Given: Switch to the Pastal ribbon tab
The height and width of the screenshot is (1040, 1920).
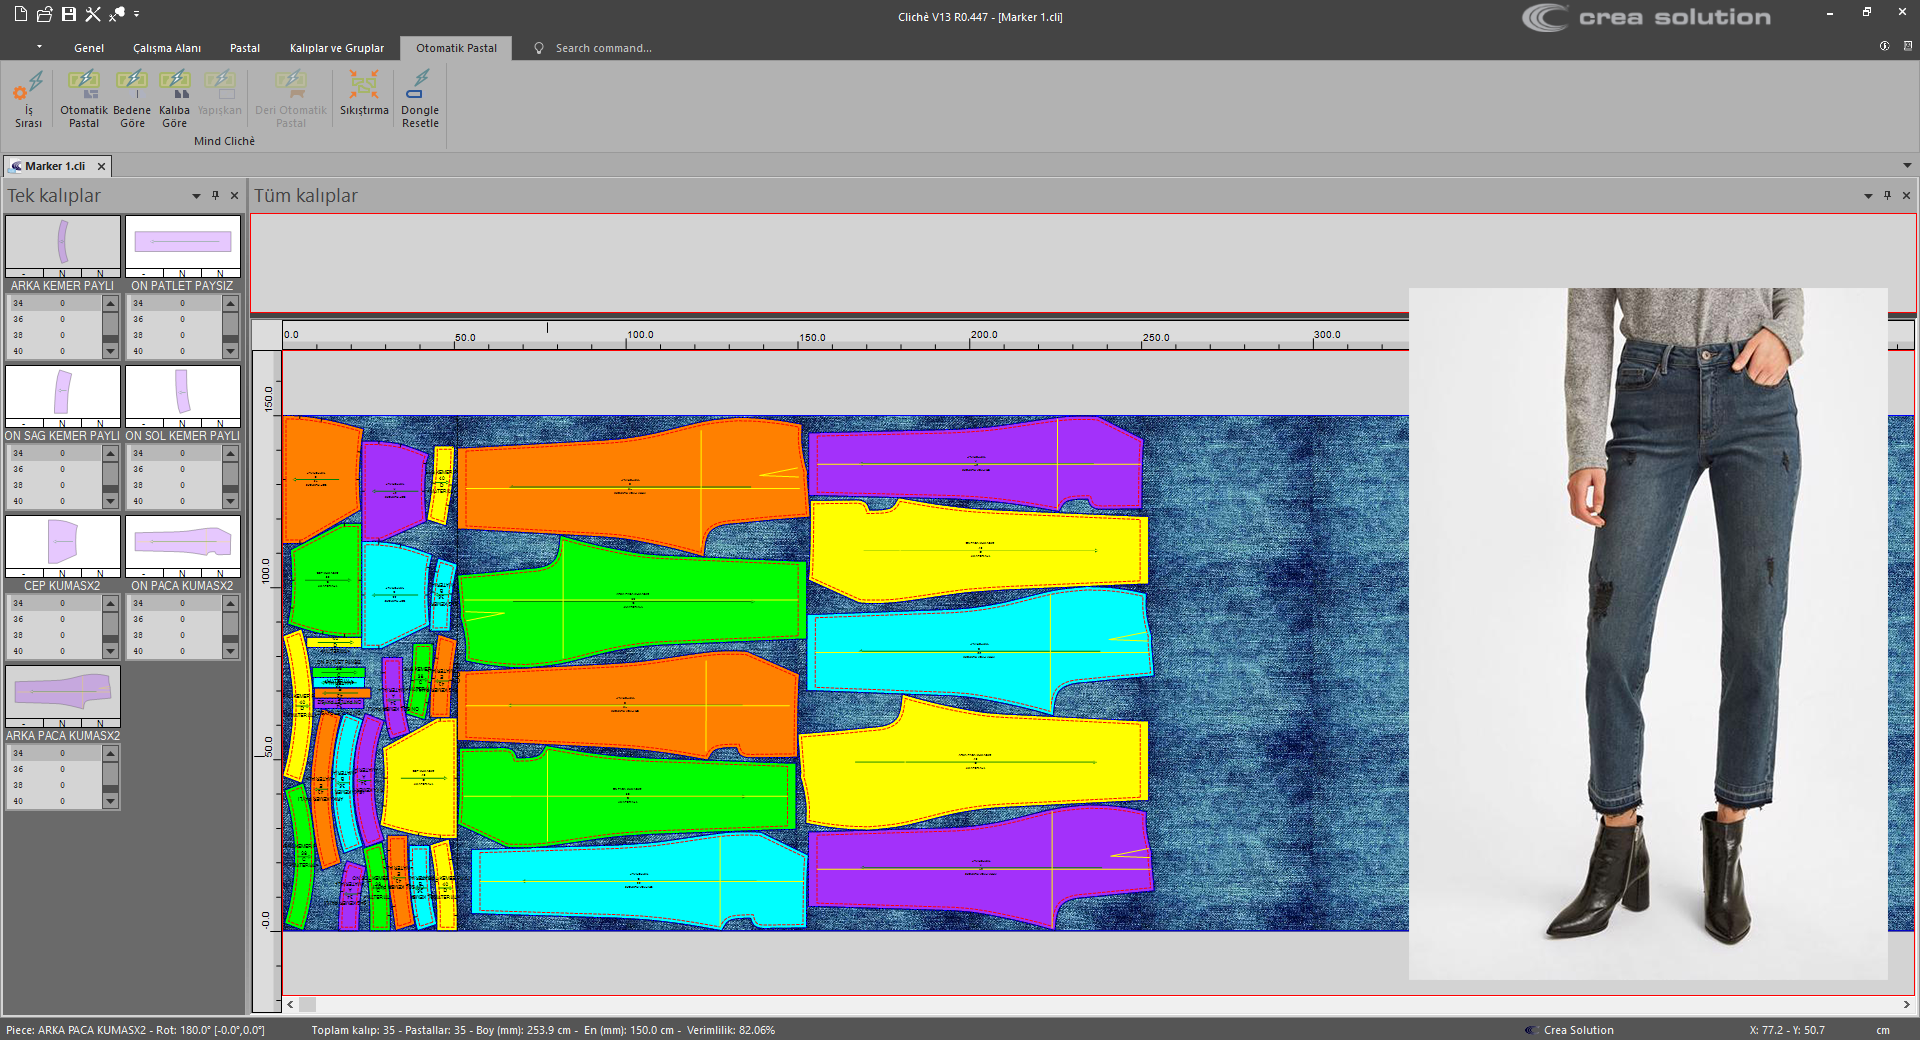Looking at the screenshot, I should click(245, 48).
